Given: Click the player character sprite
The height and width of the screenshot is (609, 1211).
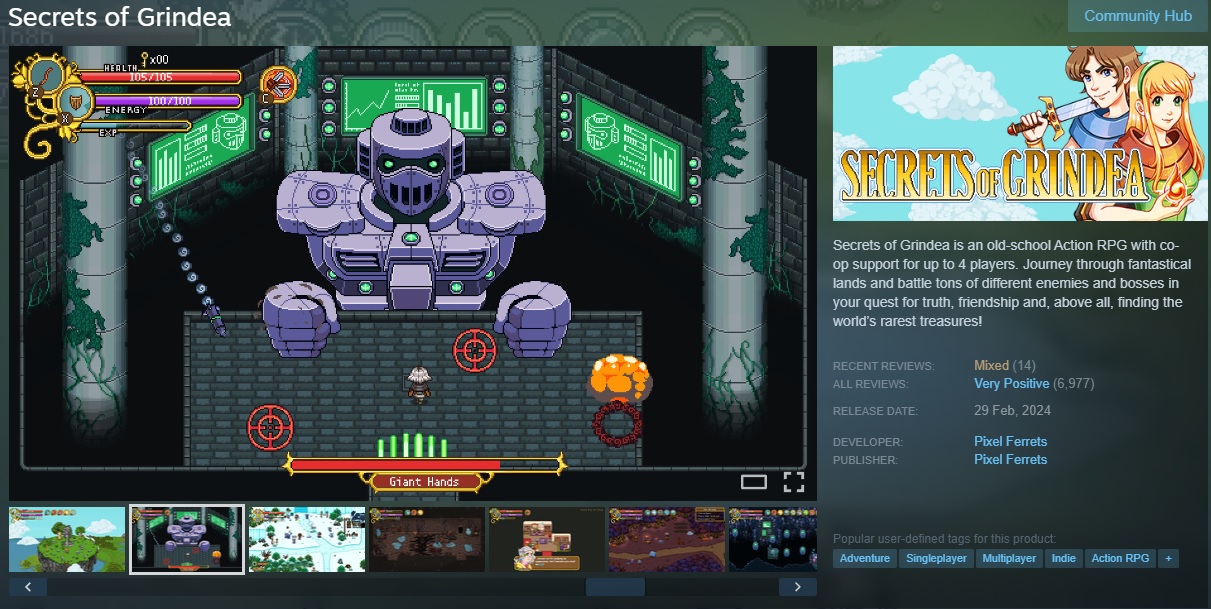Looking at the screenshot, I should coord(419,384).
